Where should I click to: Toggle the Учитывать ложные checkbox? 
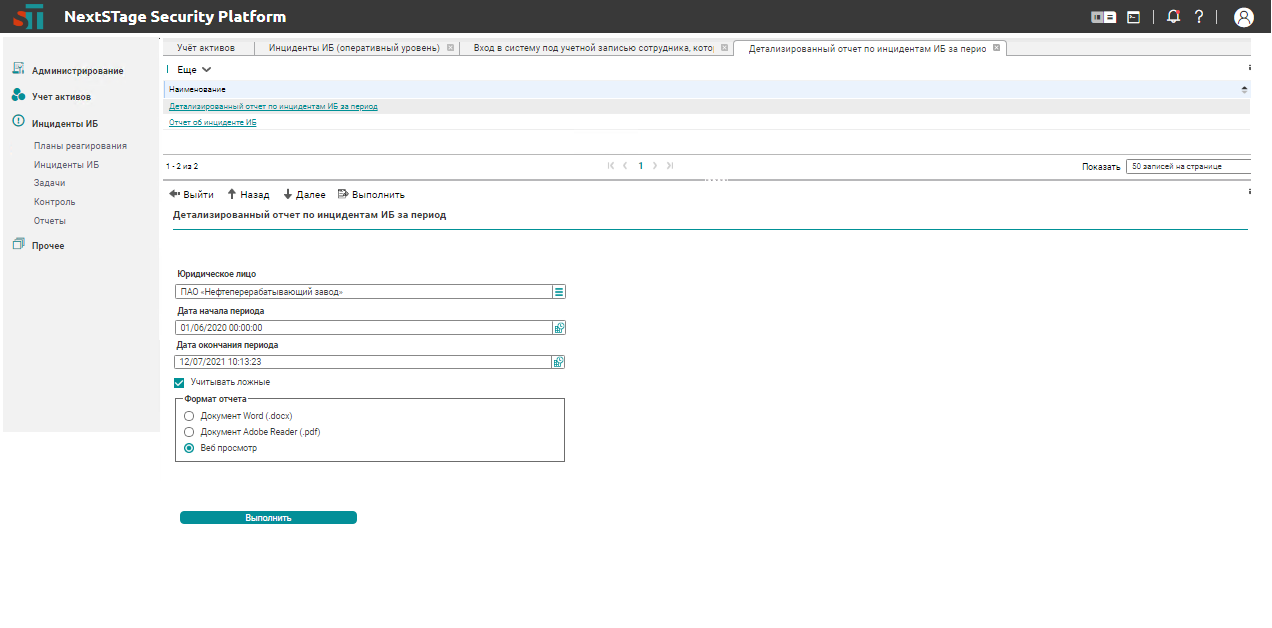pyautogui.click(x=179, y=382)
